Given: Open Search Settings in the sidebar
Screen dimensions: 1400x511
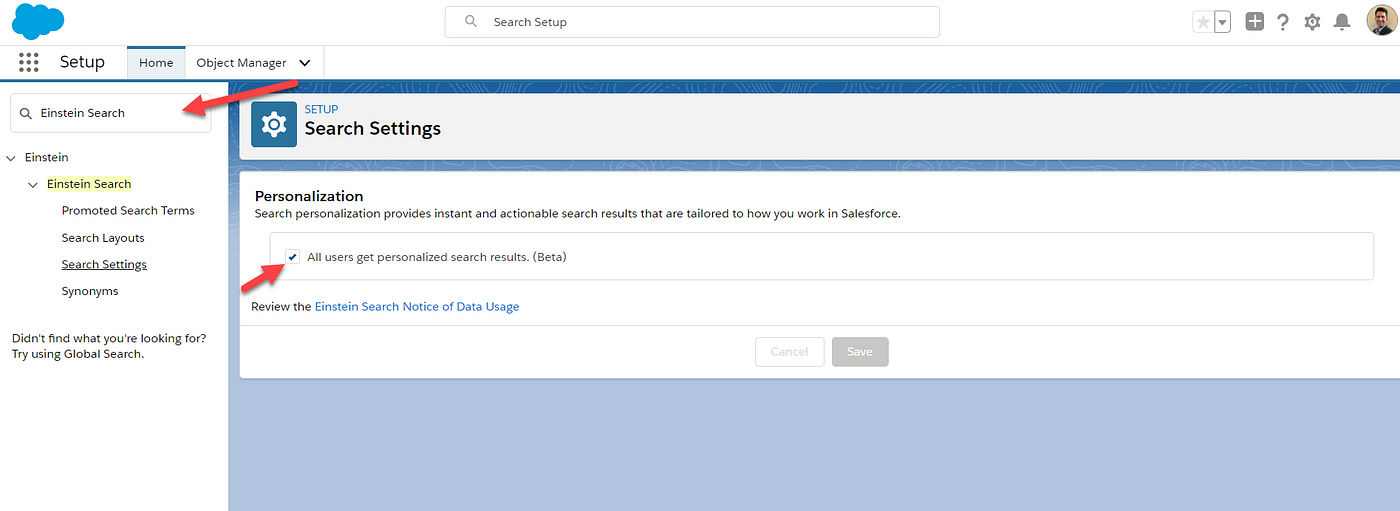Looking at the screenshot, I should (x=104, y=265).
